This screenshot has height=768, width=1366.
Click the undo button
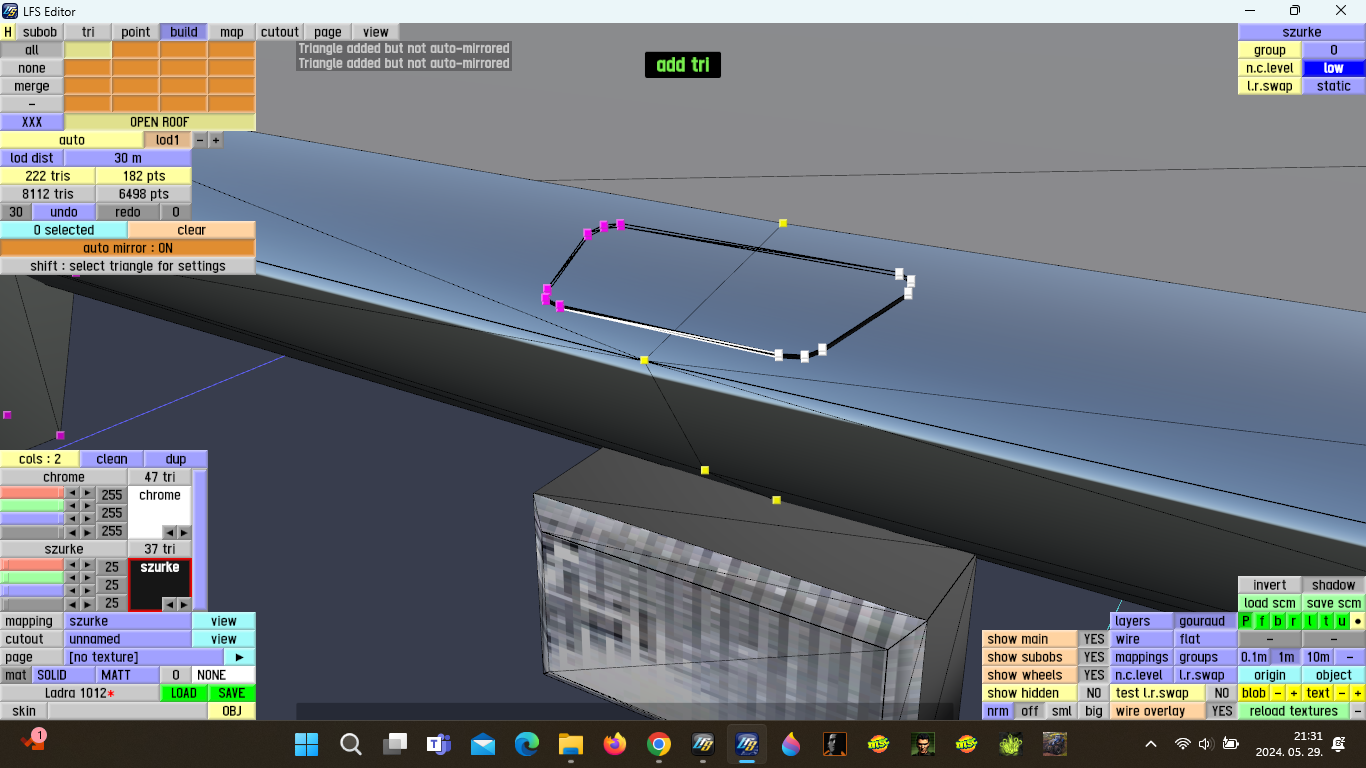[x=64, y=212]
